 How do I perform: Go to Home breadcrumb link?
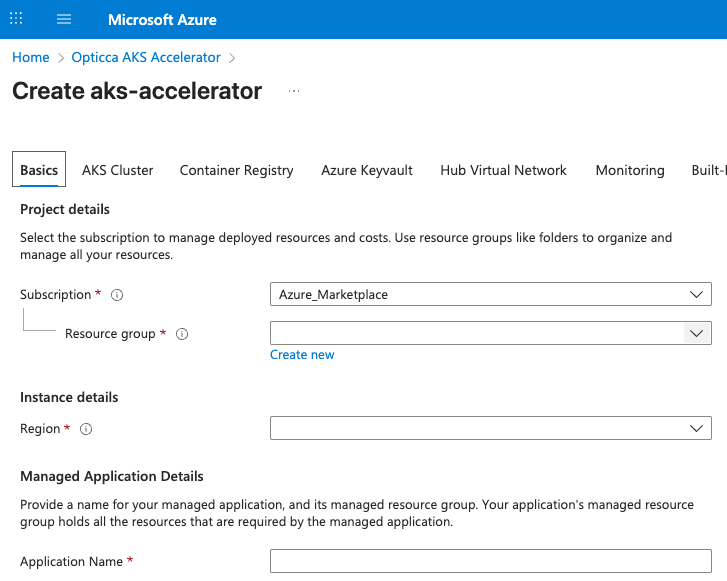[31, 58]
